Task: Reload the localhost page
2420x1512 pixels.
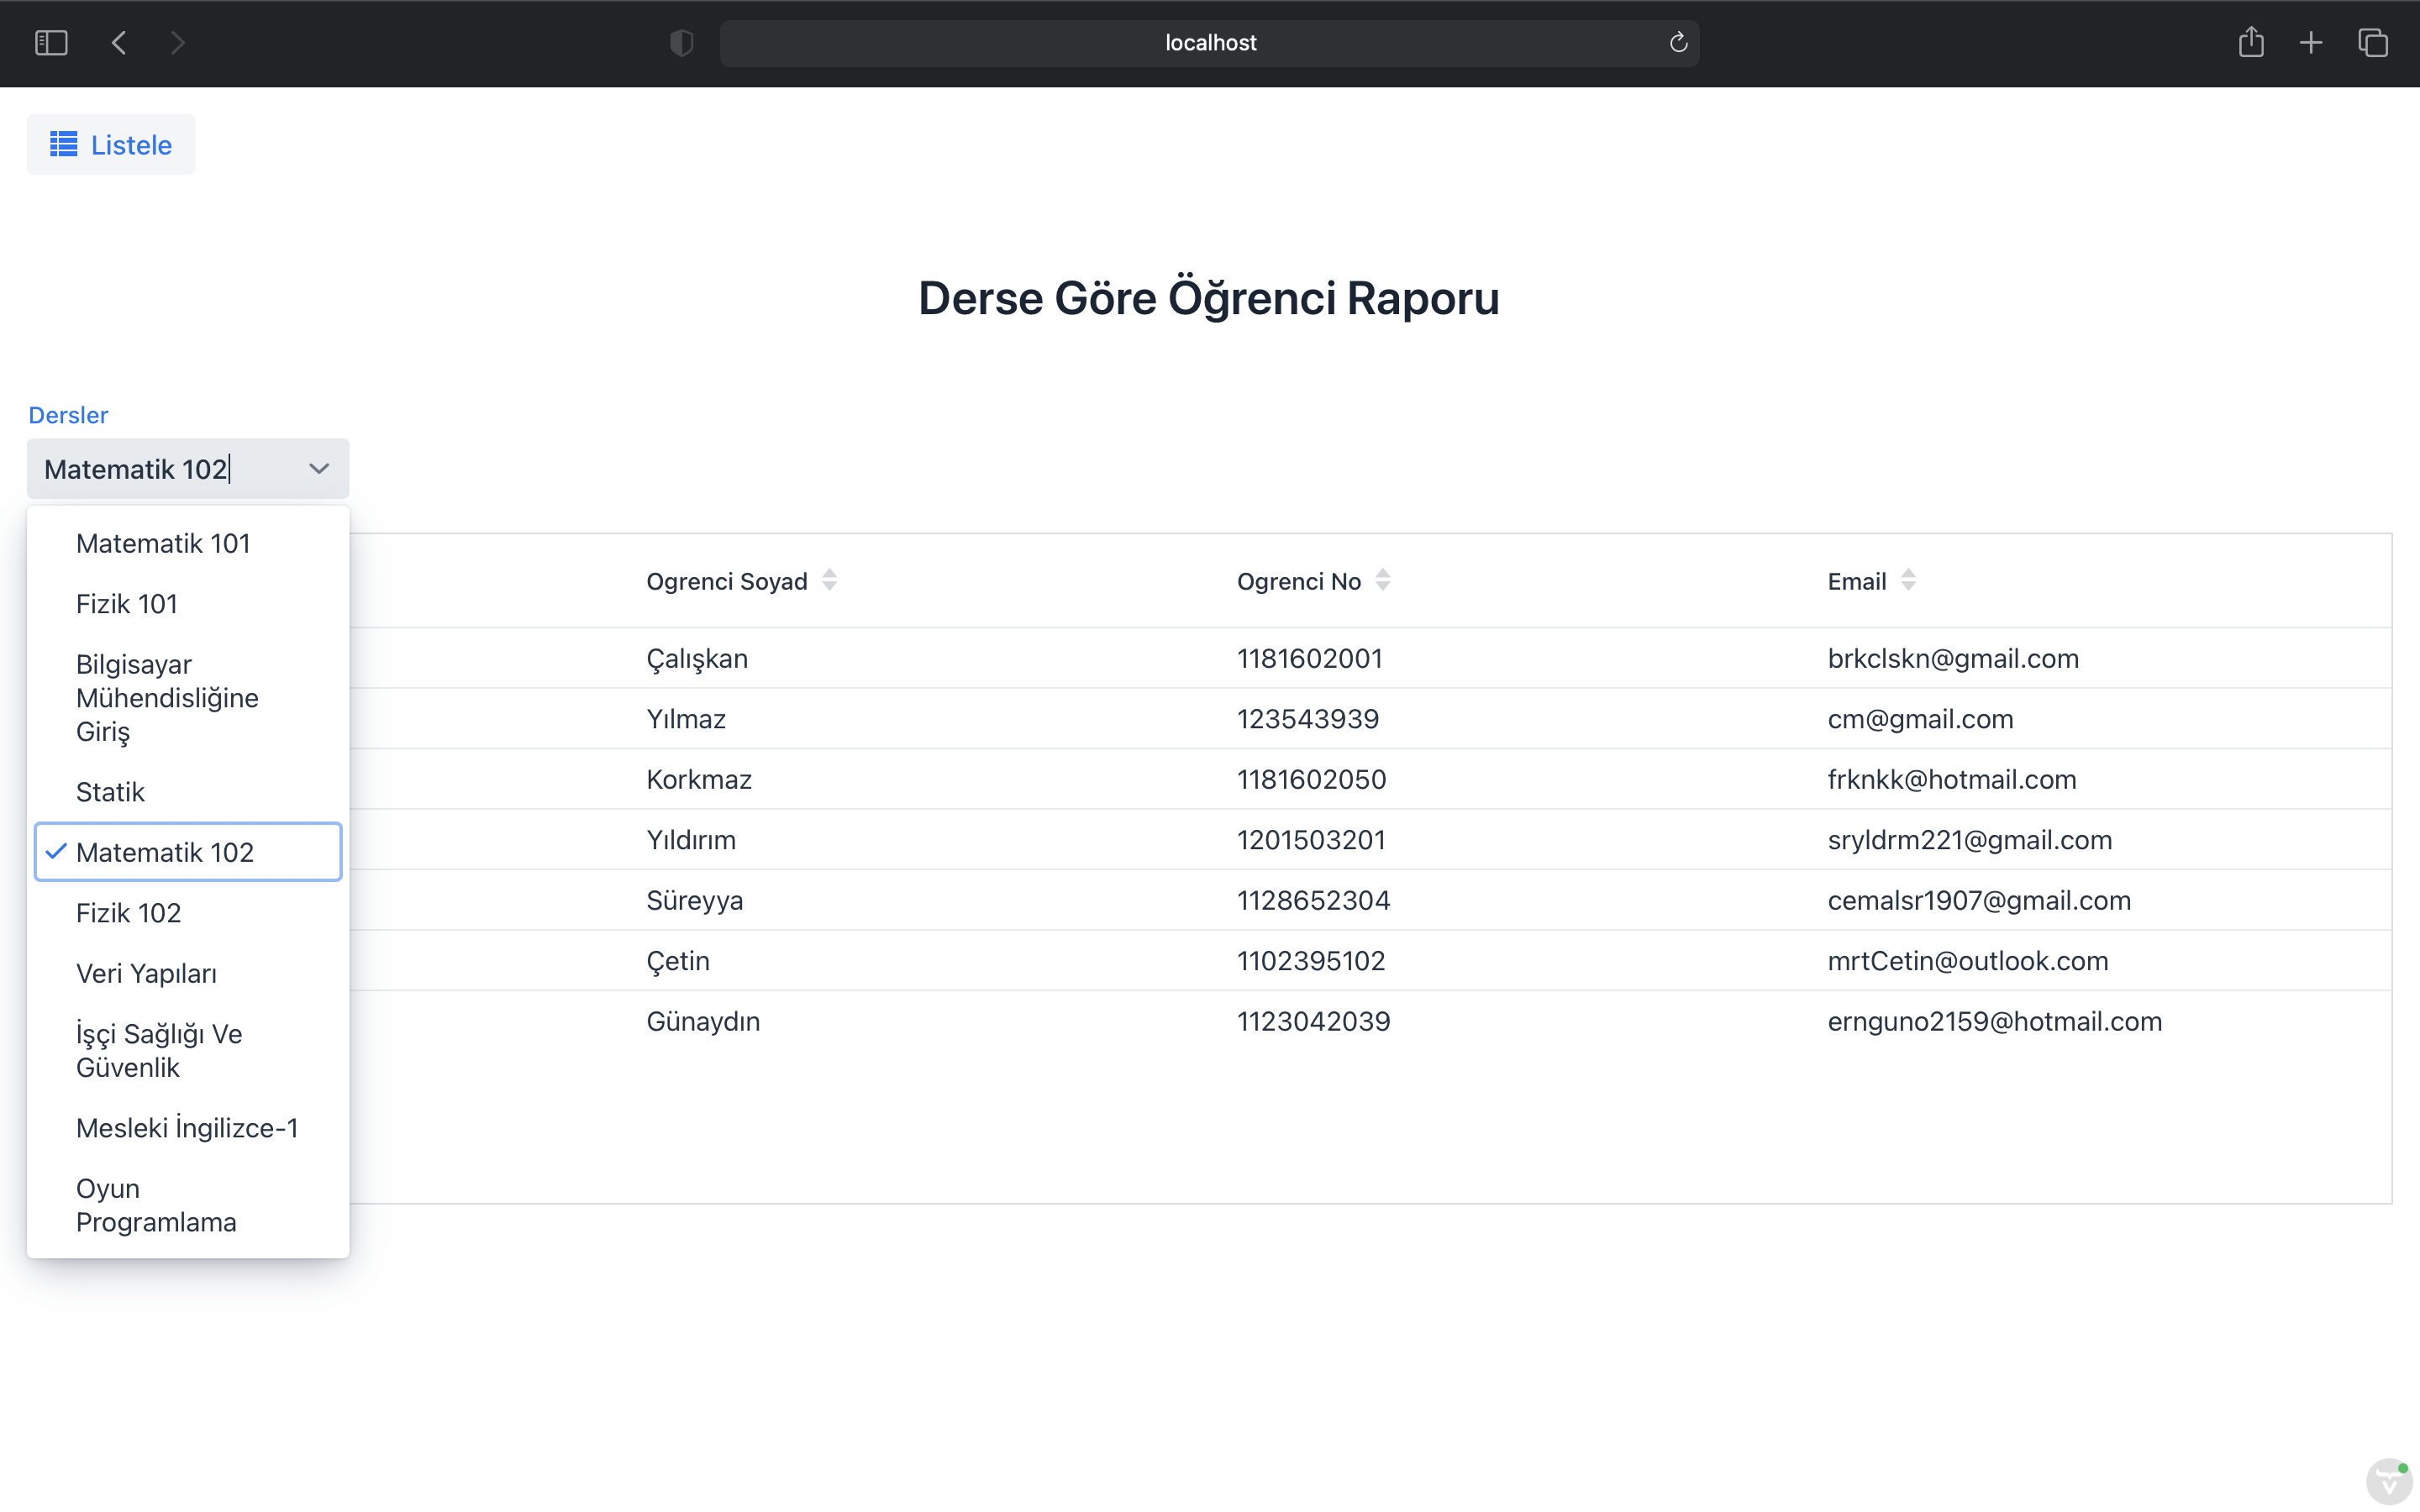Action: [x=1678, y=42]
